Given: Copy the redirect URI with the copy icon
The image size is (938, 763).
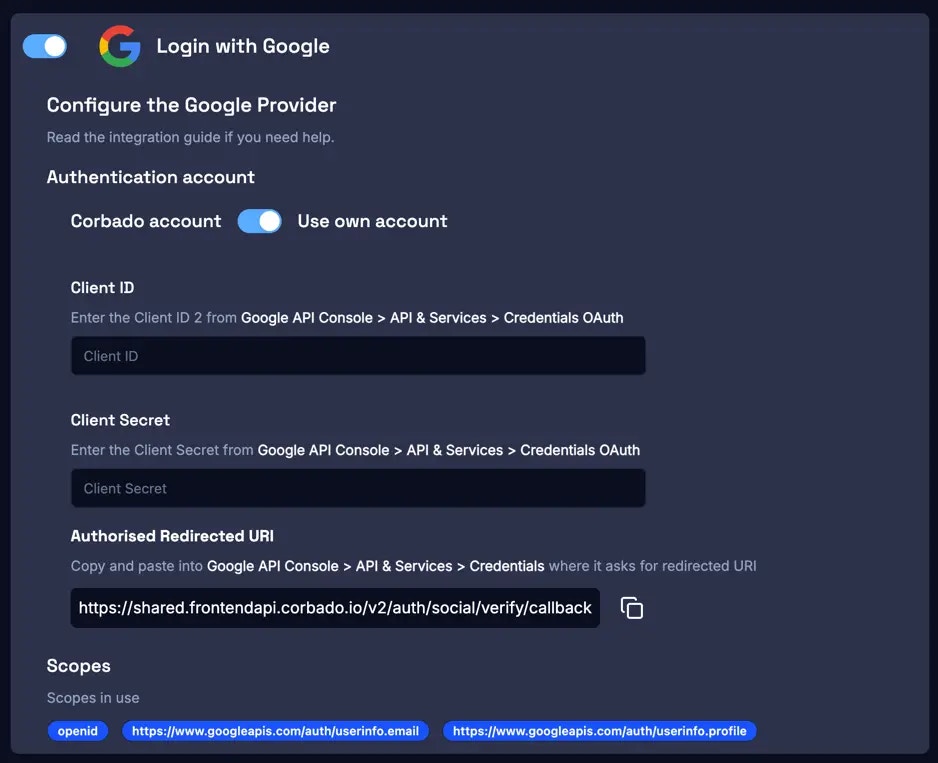Looking at the screenshot, I should [x=632, y=608].
